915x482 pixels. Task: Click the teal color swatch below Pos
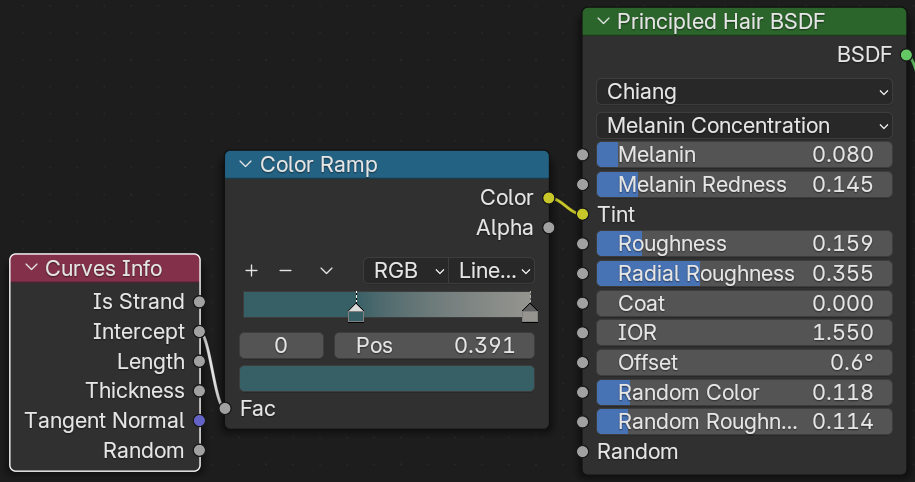tap(386, 379)
